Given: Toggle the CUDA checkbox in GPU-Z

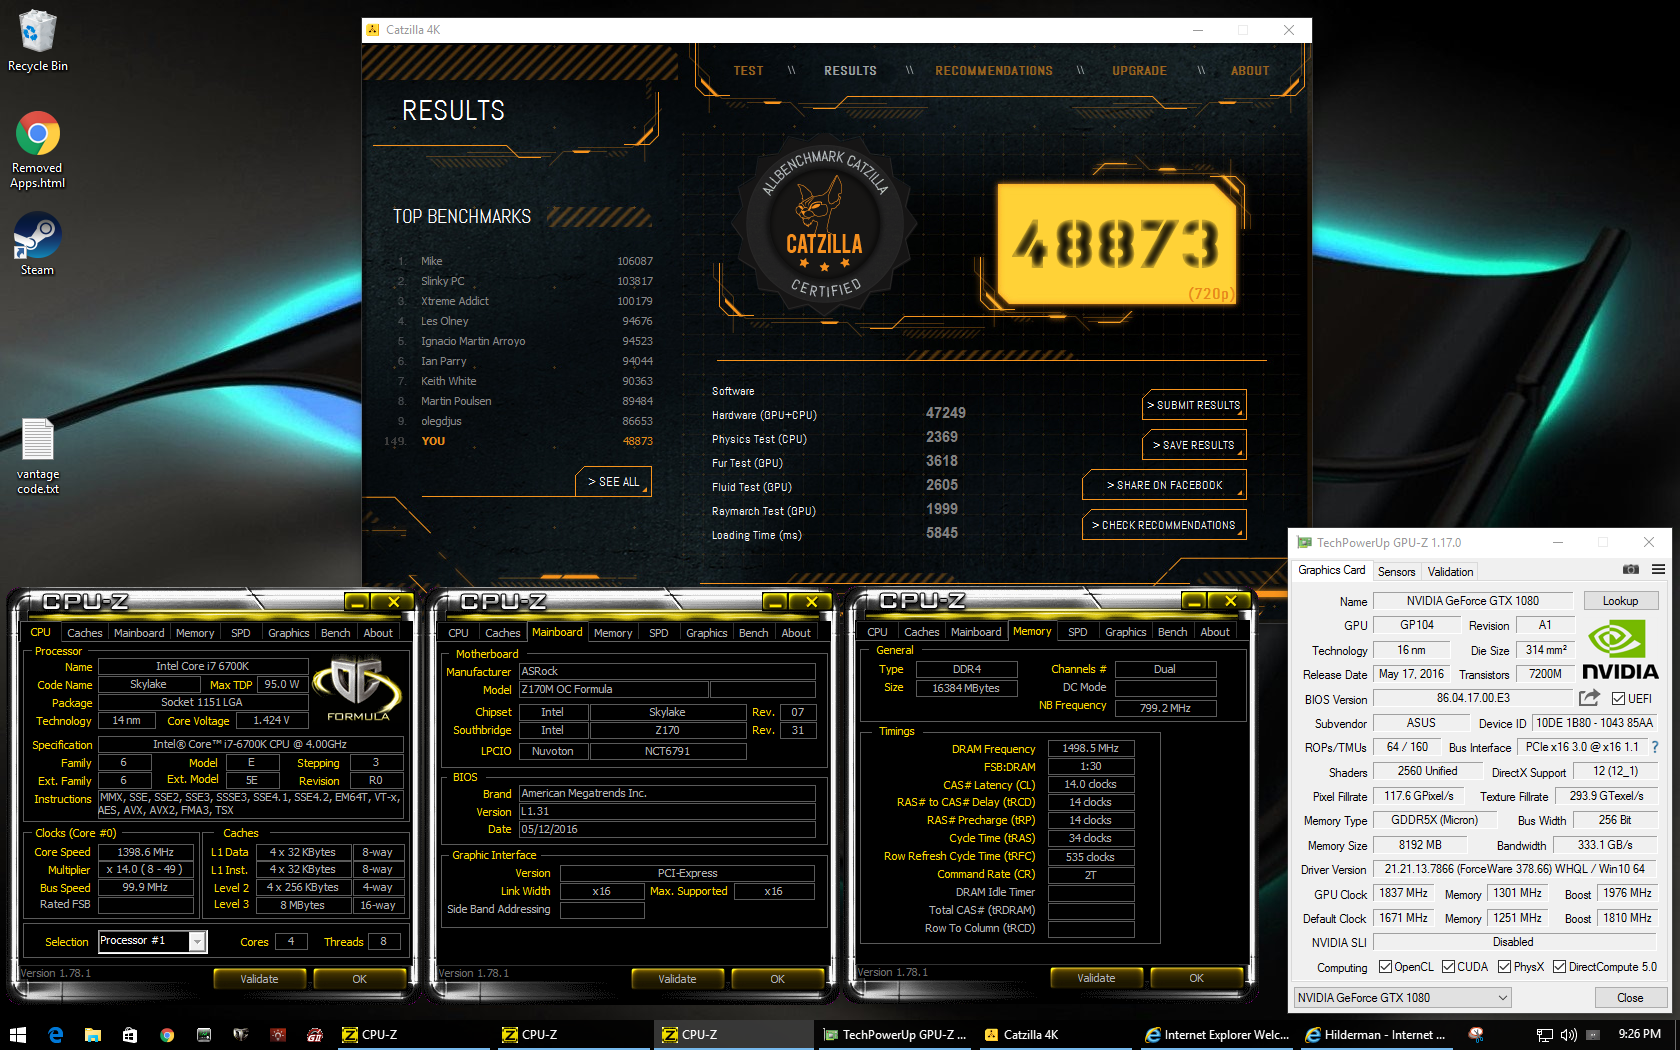Looking at the screenshot, I should click(1448, 967).
